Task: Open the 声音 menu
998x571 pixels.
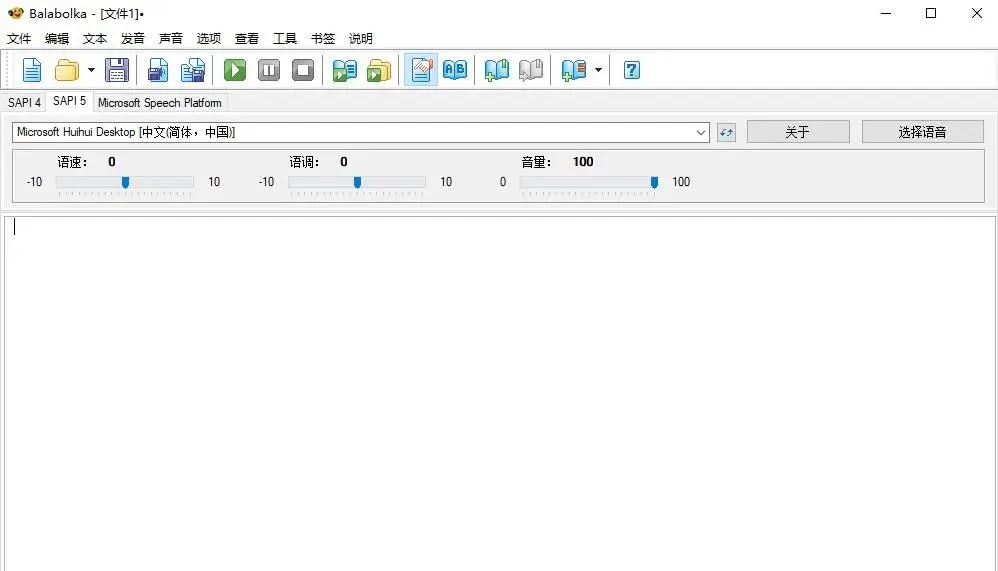Action: point(171,39)
